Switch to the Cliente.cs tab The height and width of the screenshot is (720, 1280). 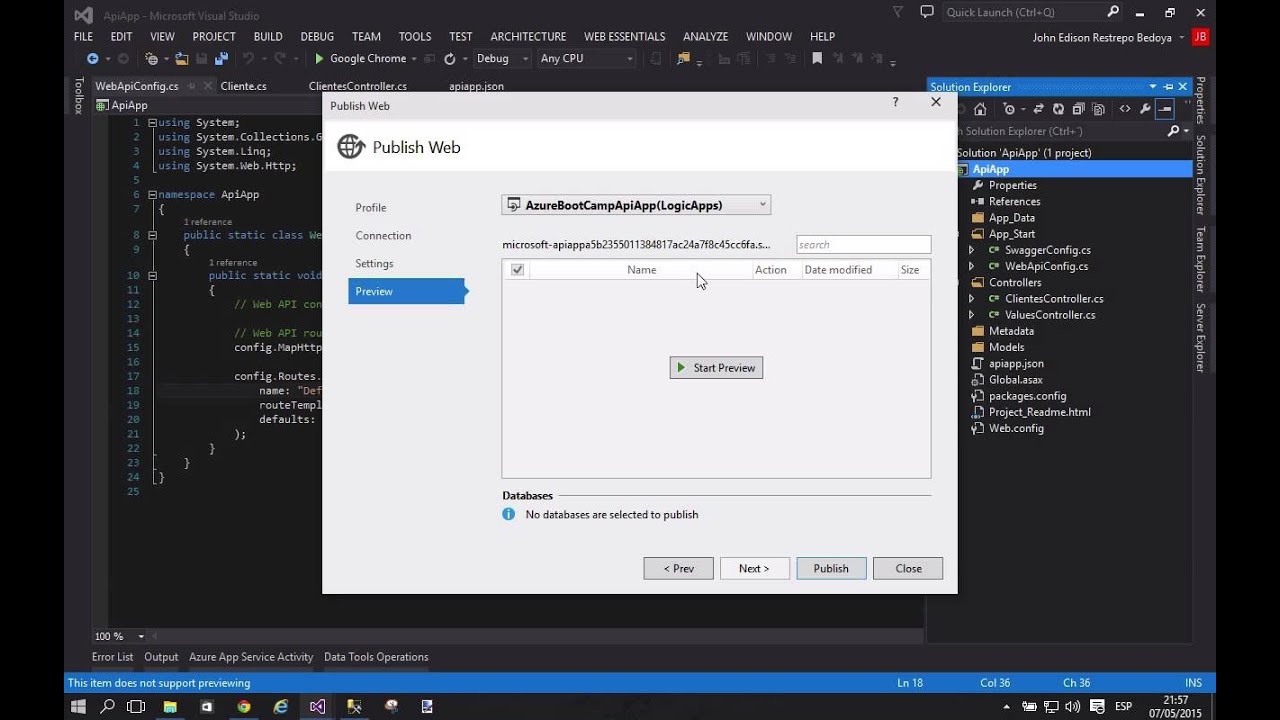(x=243, y=86)
